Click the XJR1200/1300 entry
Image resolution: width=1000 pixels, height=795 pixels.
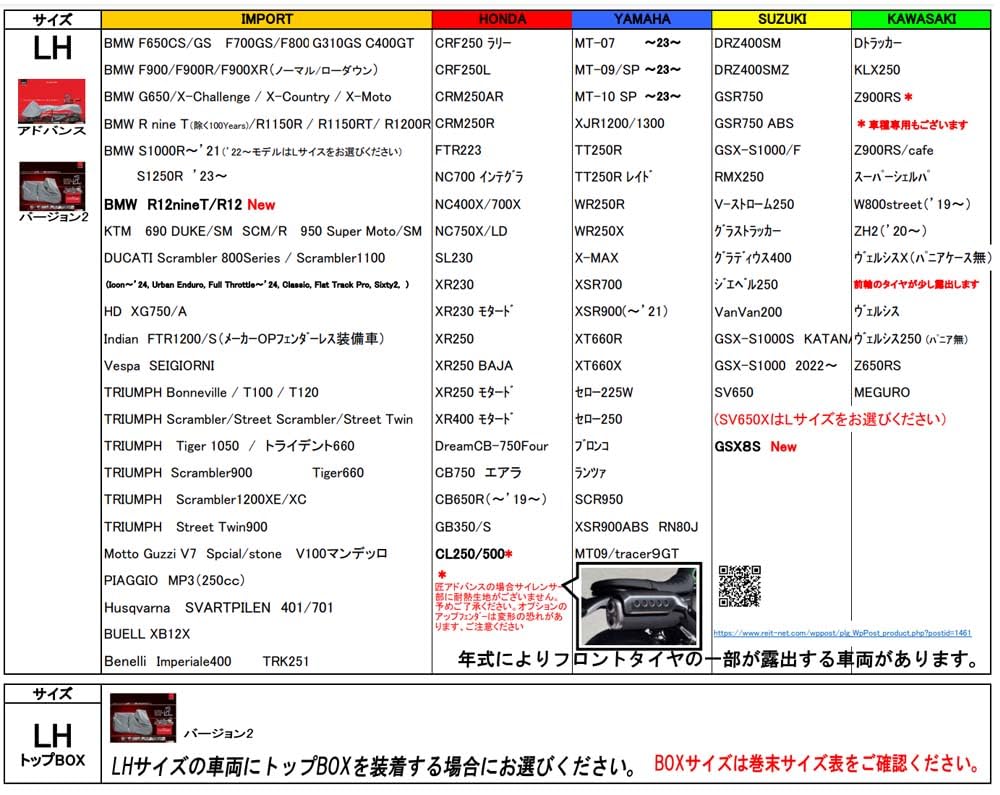tap(619, 123)
